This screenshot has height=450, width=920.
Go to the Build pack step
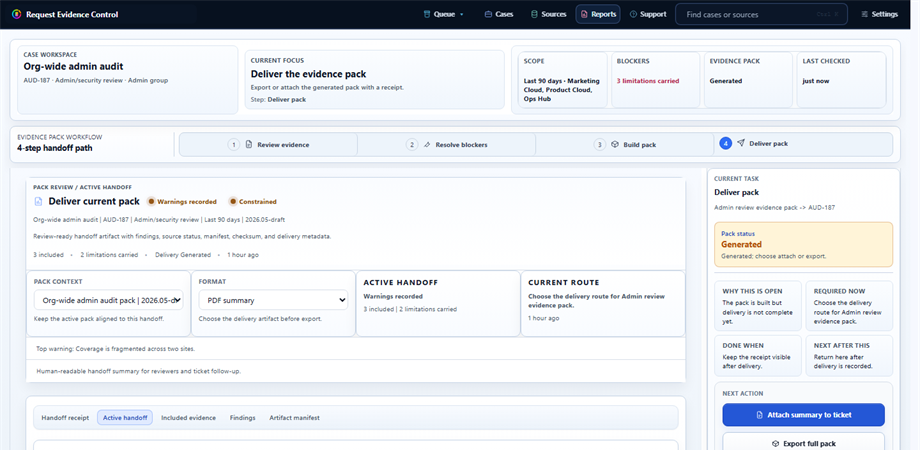(625, 144)
